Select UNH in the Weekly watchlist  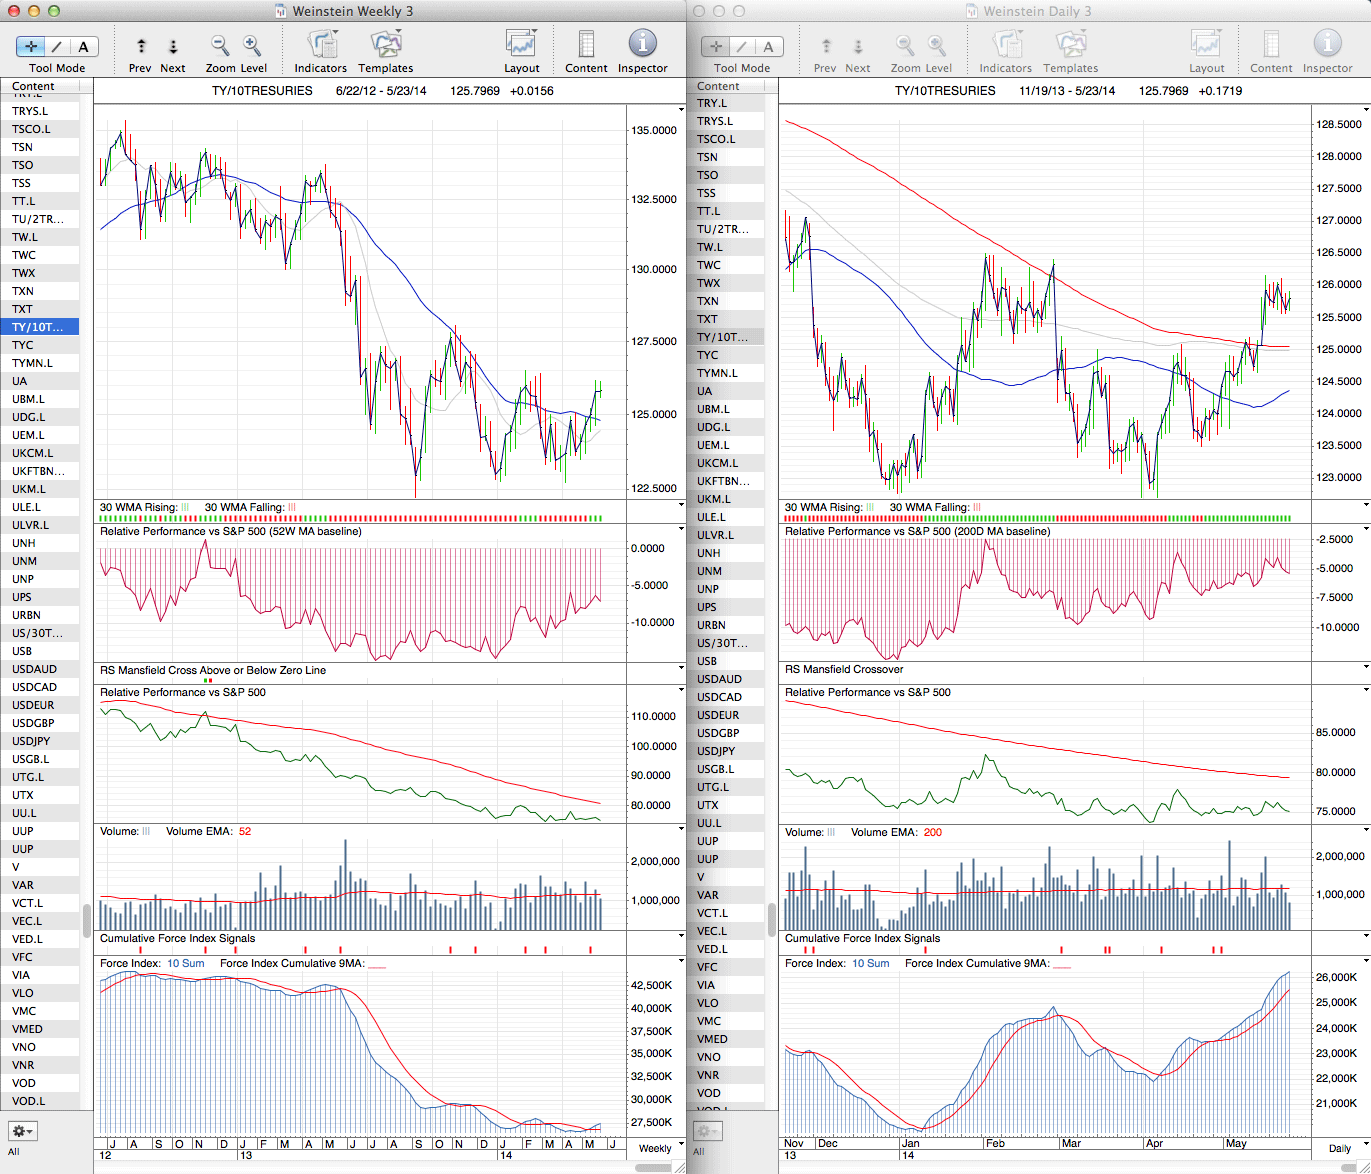click(24, 543)
